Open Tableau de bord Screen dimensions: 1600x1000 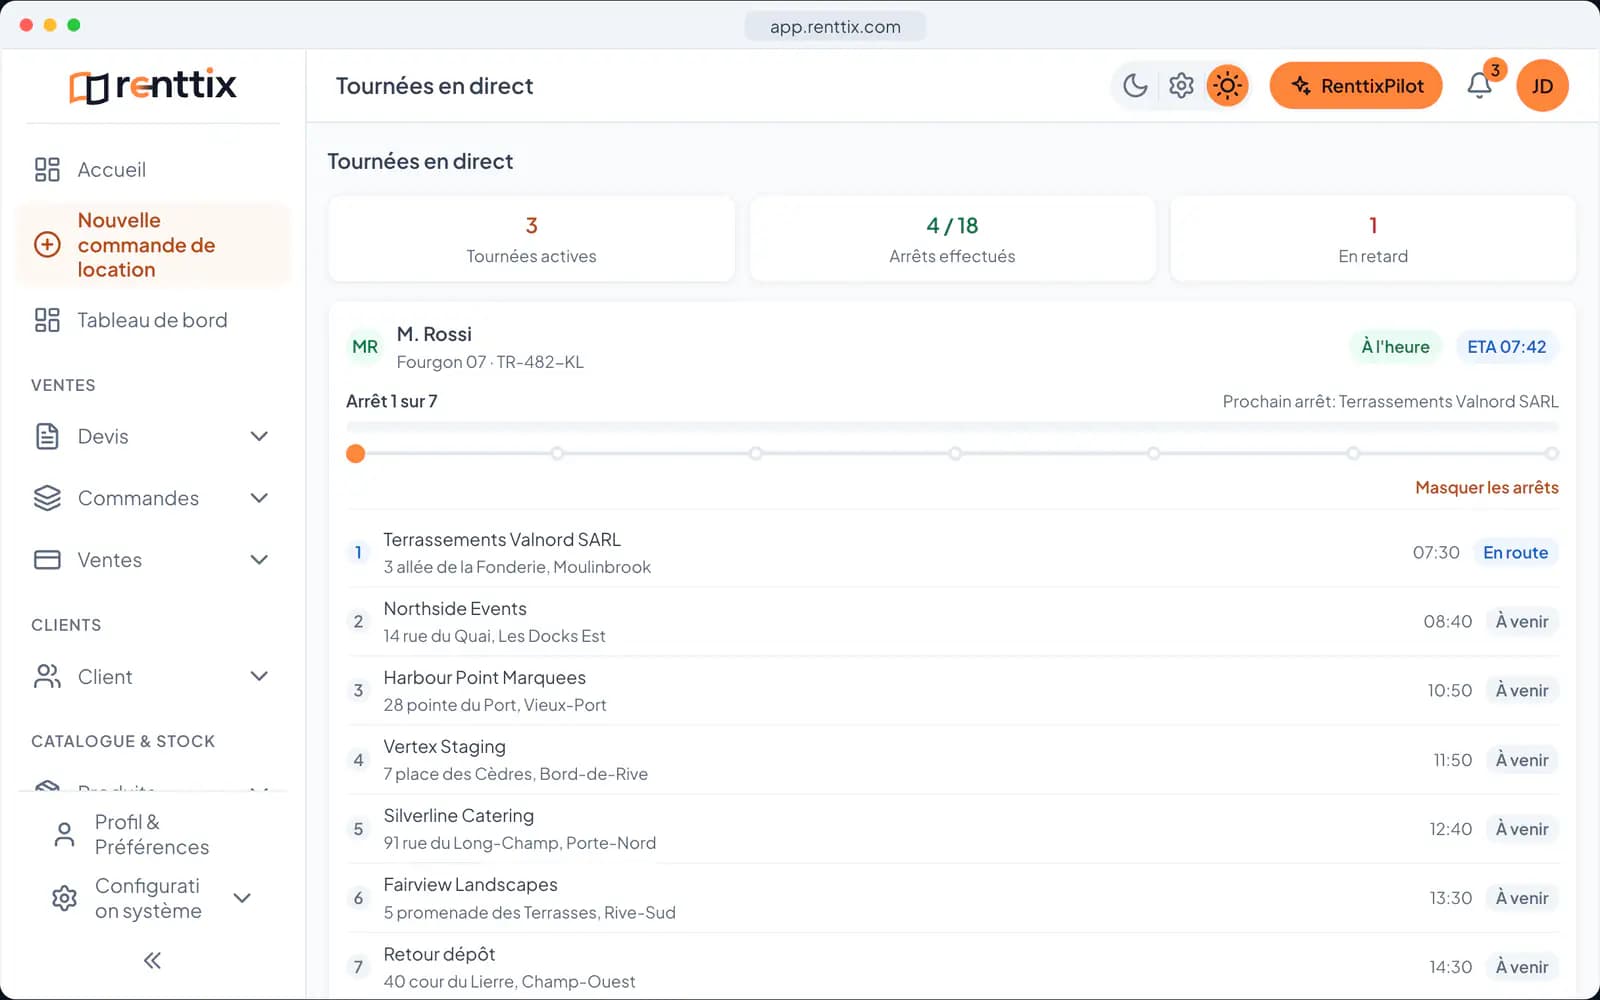pyautogui.click(x=152, y=320)
